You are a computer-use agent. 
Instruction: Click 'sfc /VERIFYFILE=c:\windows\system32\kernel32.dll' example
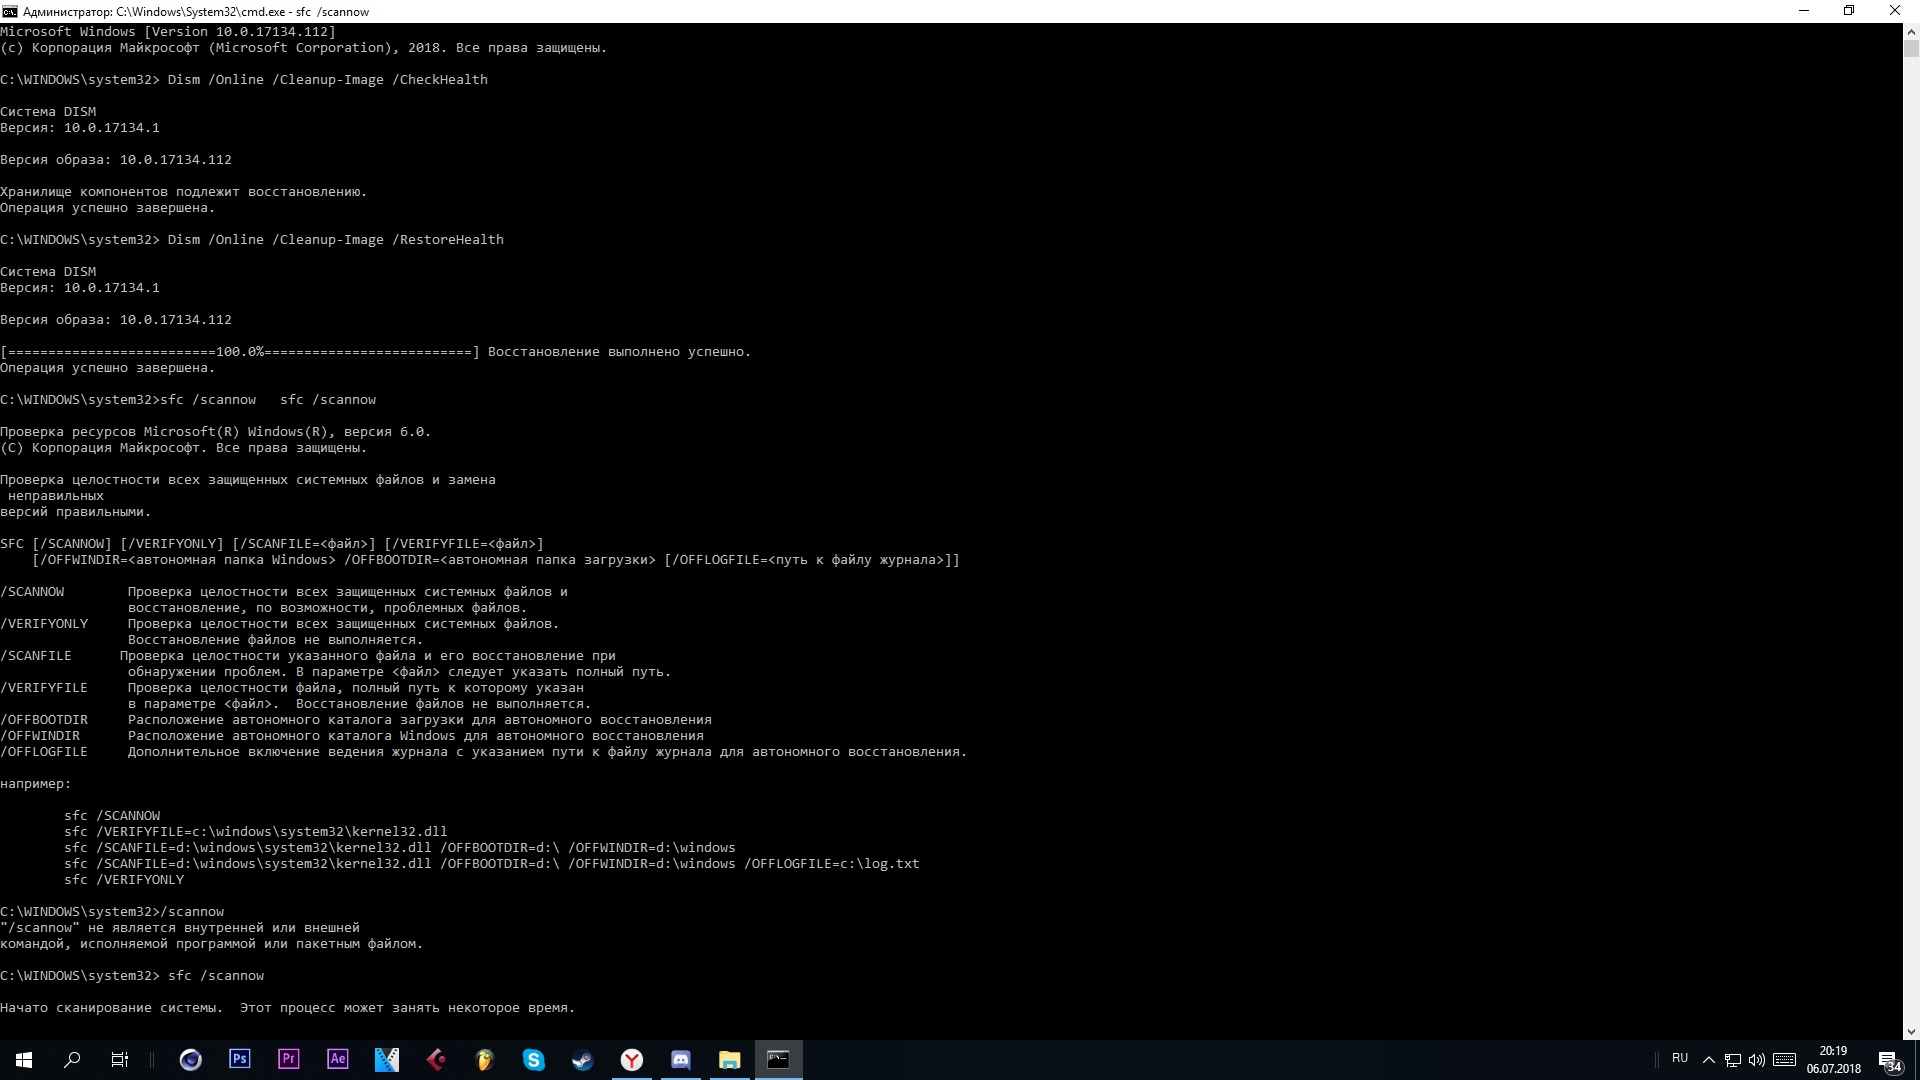pyautogui.click(x=256, y=832)
